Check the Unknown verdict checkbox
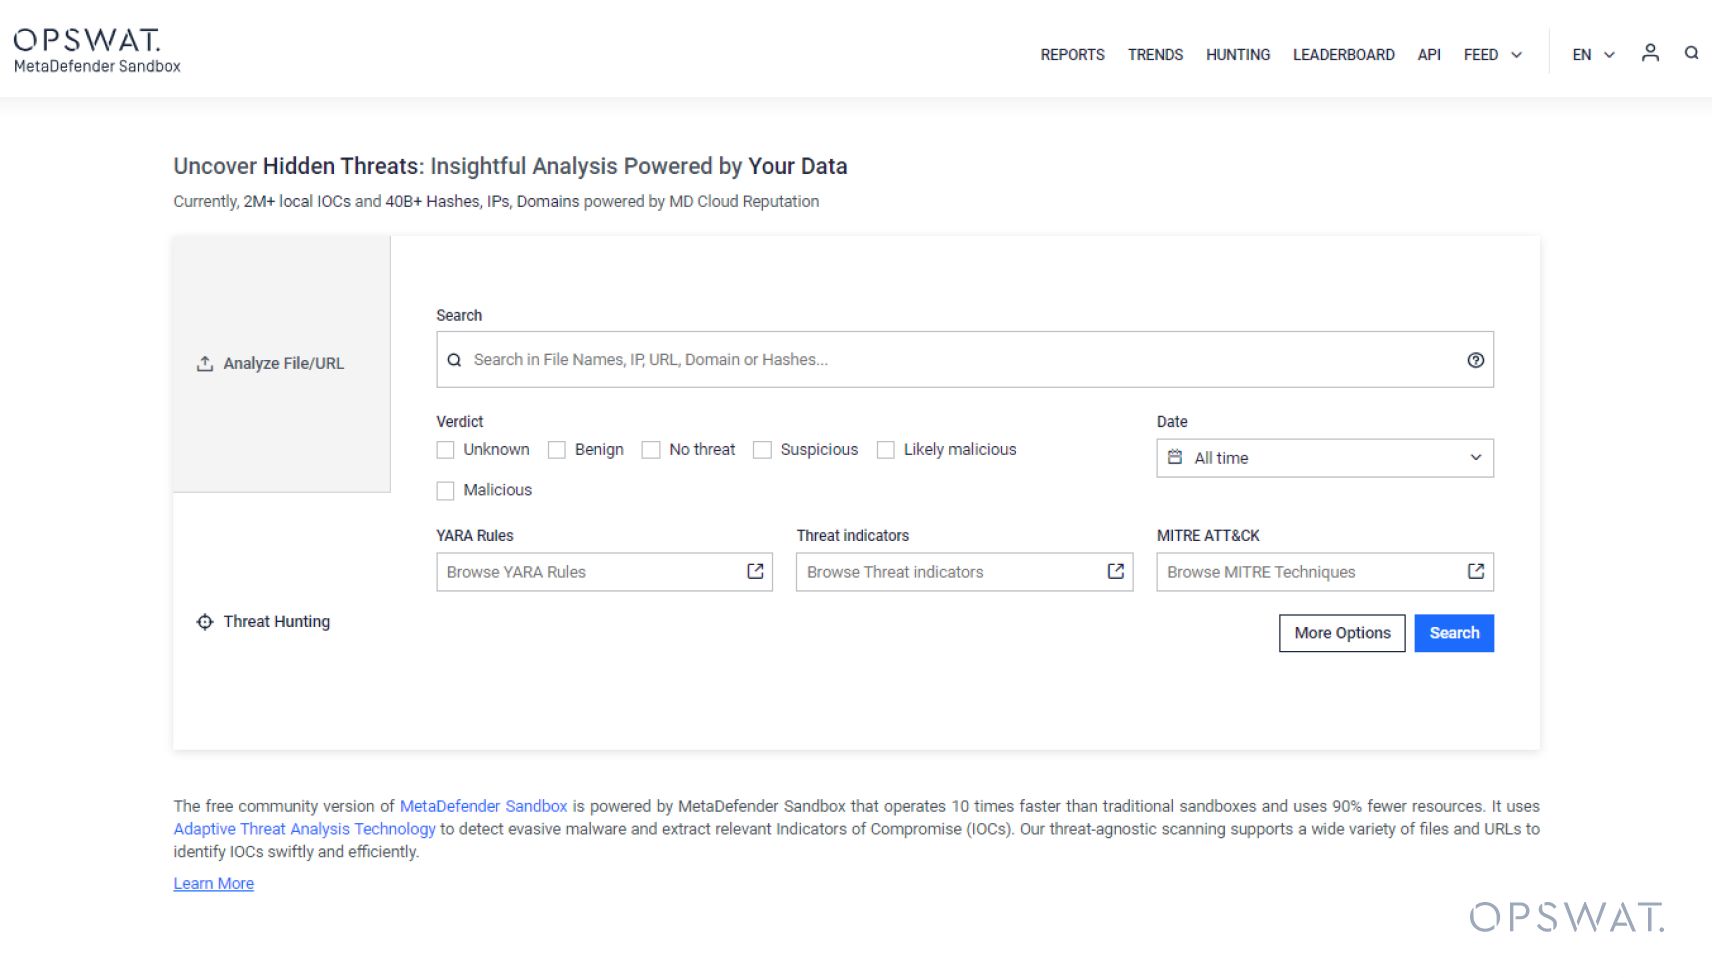 (x=446, y=450)
